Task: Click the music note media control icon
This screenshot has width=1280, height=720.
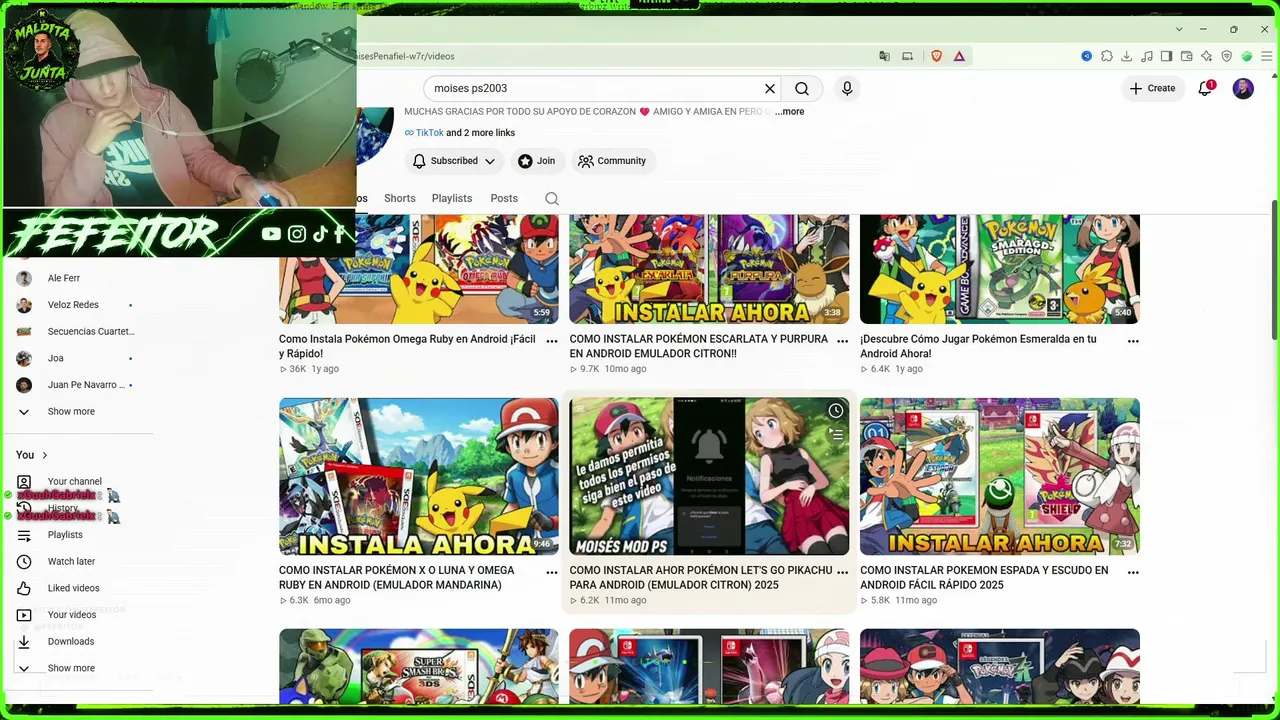Action: click(1147, 56)
